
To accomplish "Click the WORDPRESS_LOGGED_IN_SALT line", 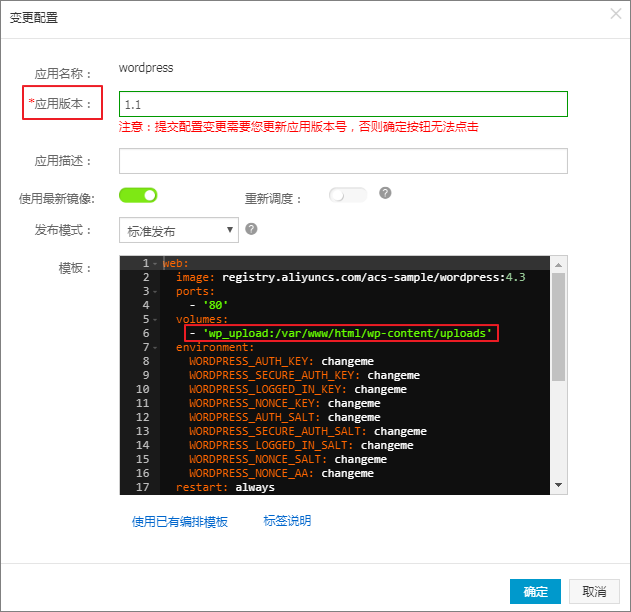I will (301, 445).
